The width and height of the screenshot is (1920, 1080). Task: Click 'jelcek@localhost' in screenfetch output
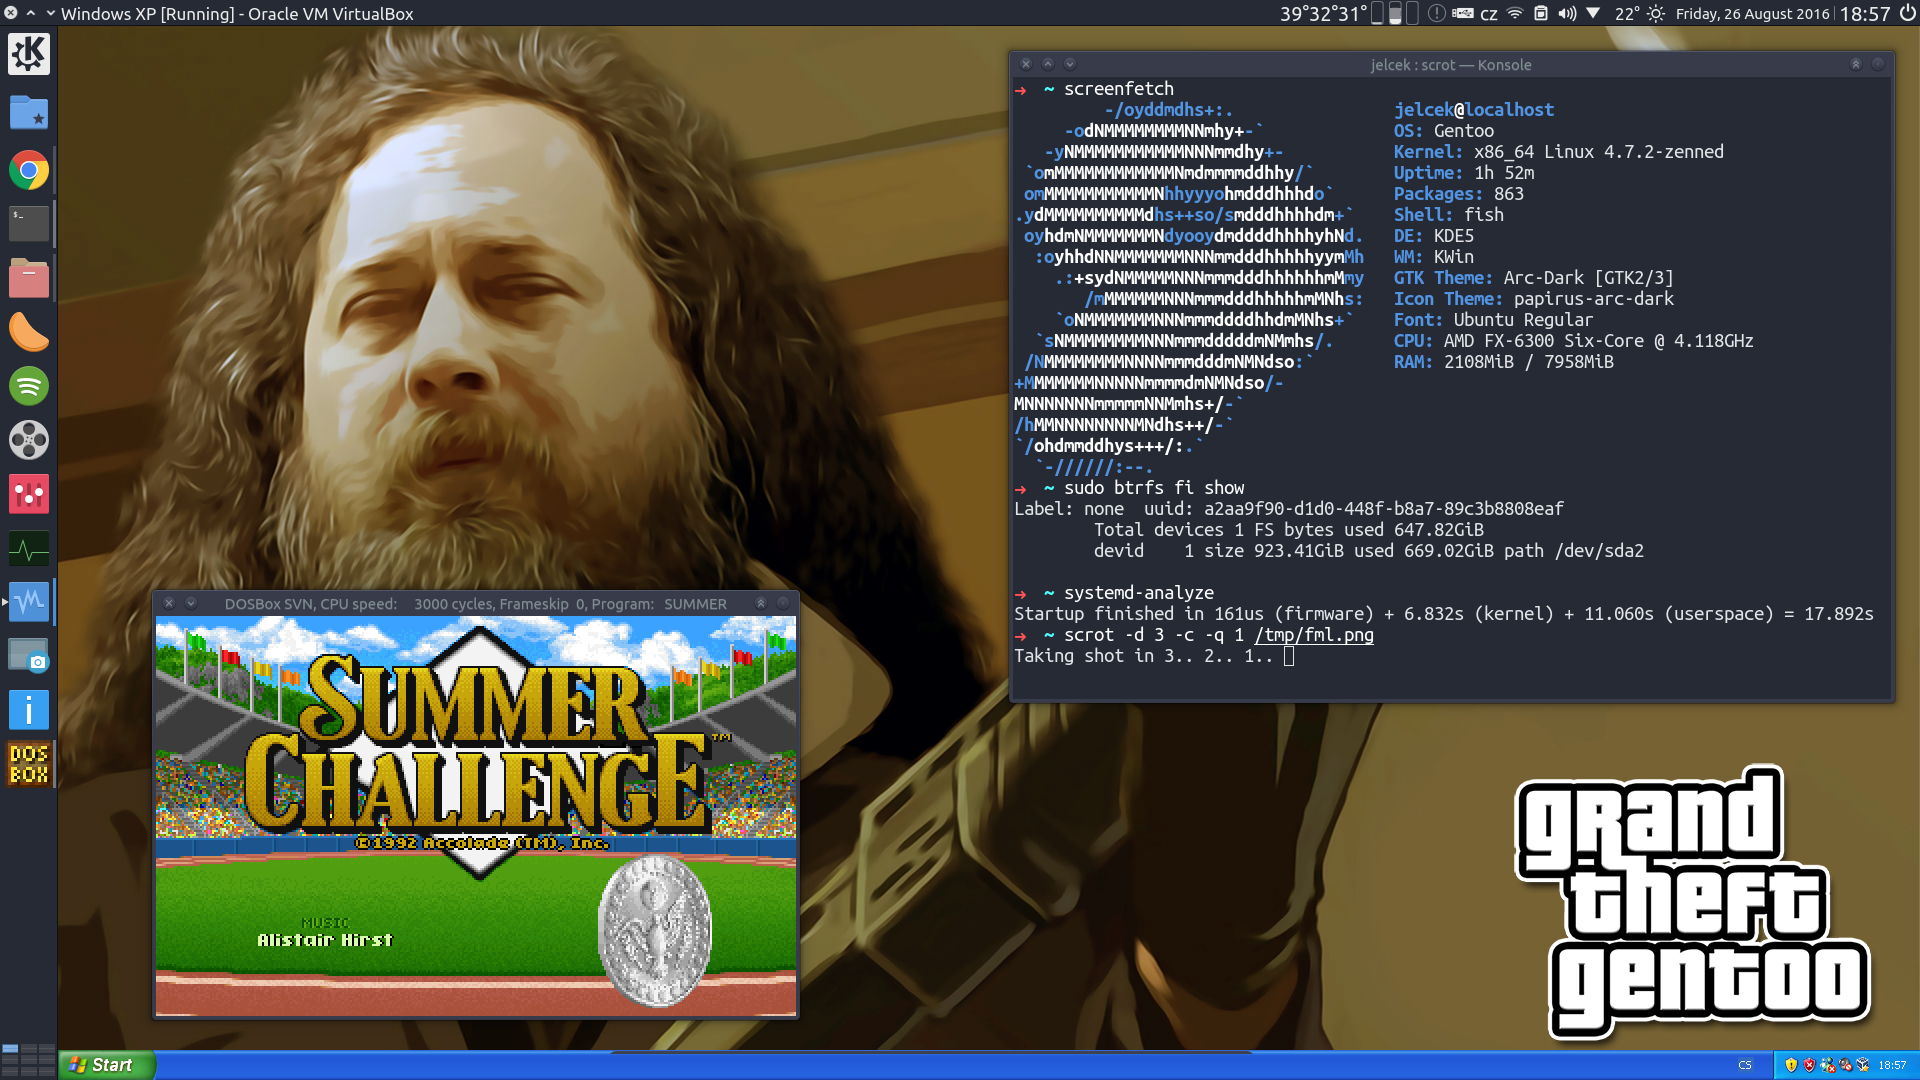1474,110
